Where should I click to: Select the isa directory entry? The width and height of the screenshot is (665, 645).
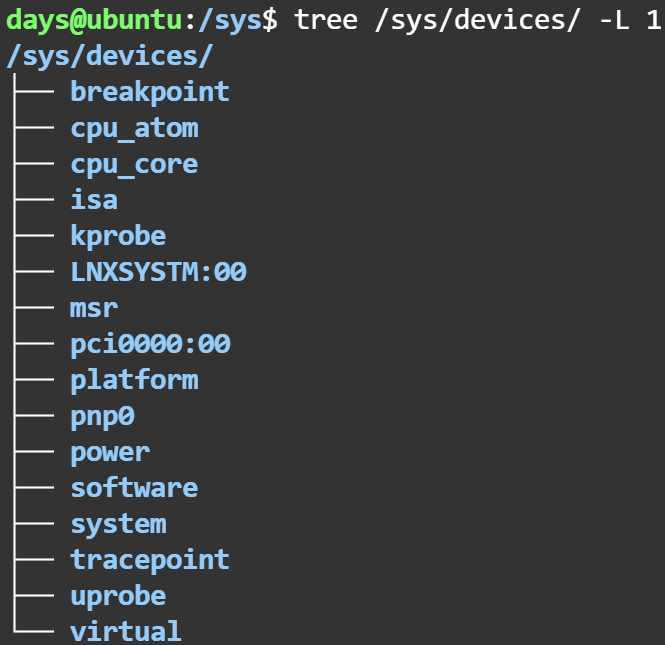click(x=94, y=200)
